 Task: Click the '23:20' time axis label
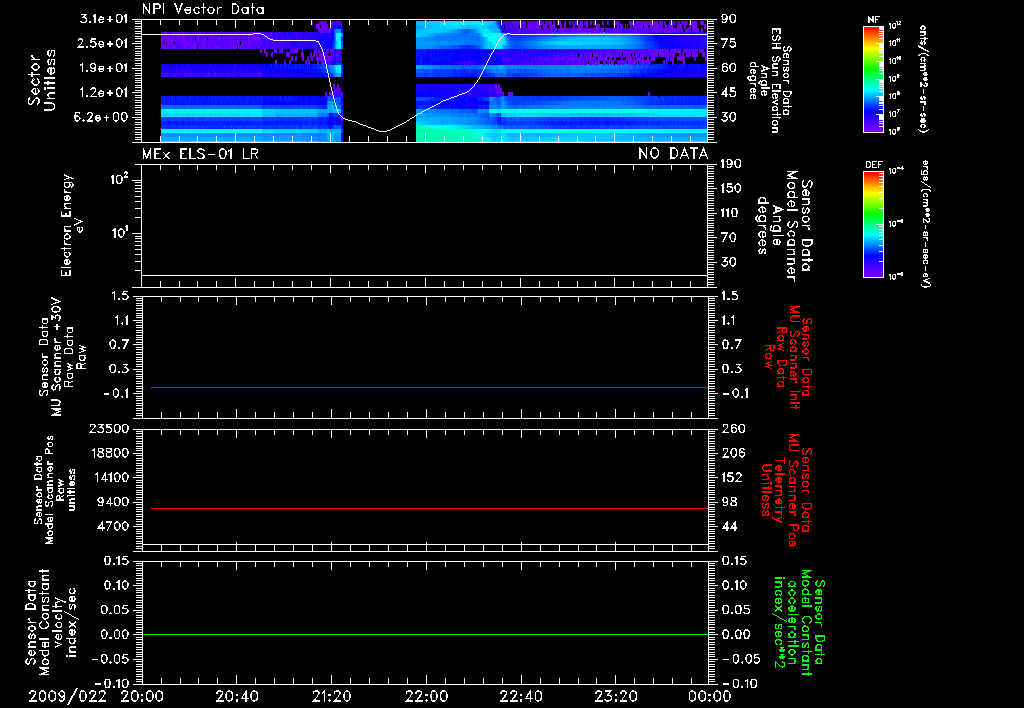pyautogui.click(x=615, y=696)
